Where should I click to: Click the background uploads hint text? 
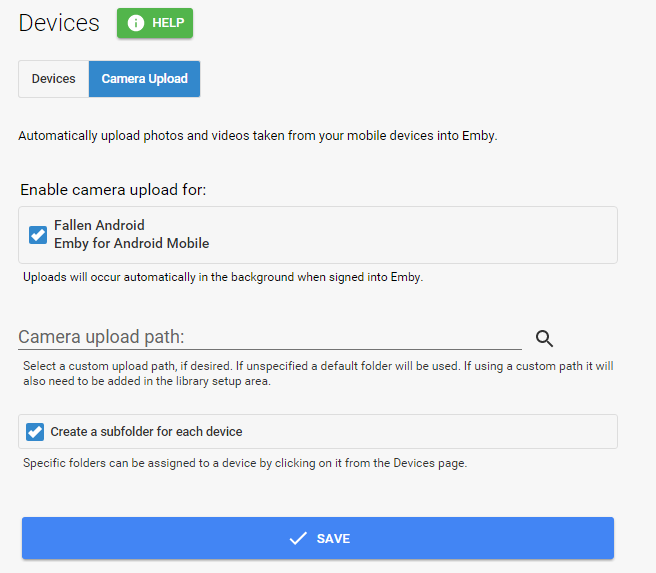pyautogui.click(x=223, y=277)
